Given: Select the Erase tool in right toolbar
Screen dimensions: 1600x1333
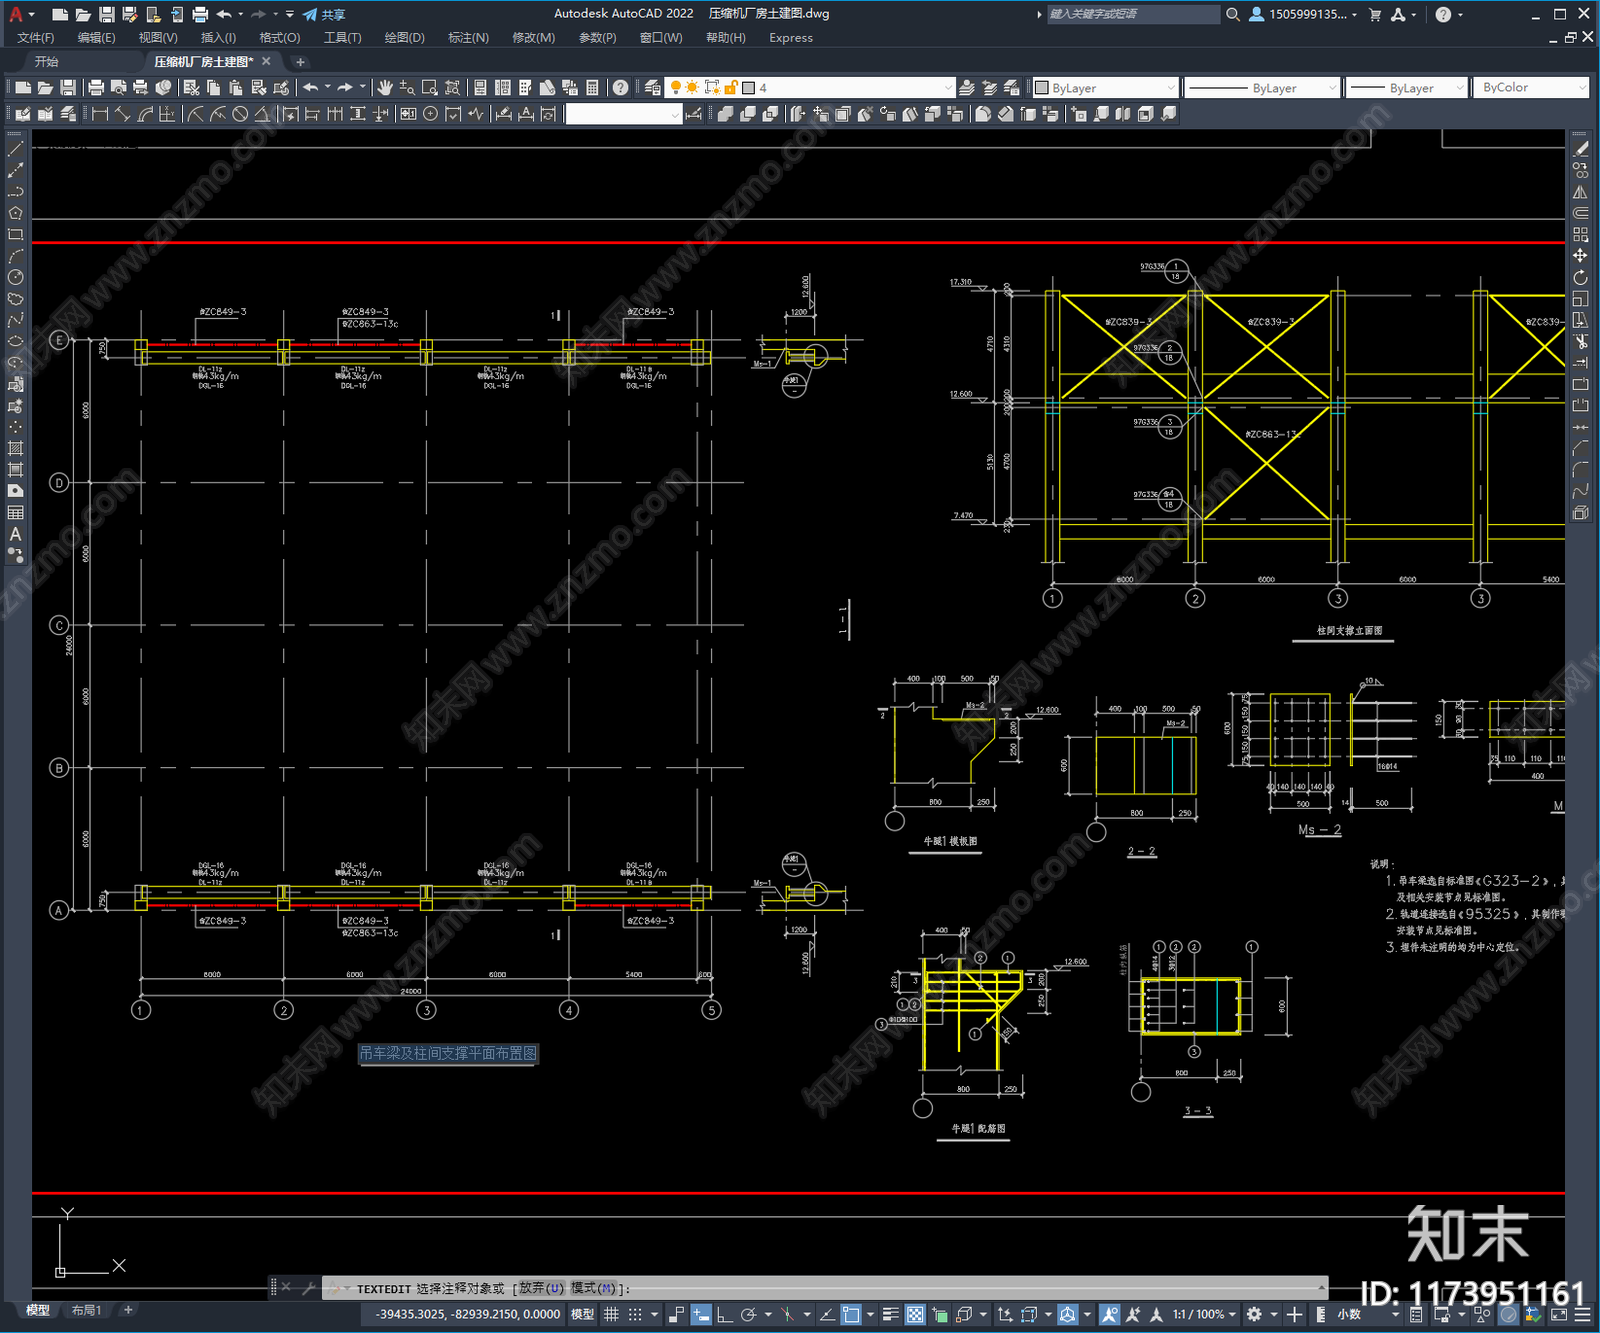Looking at the screenshot, I should pos(1580,148).
